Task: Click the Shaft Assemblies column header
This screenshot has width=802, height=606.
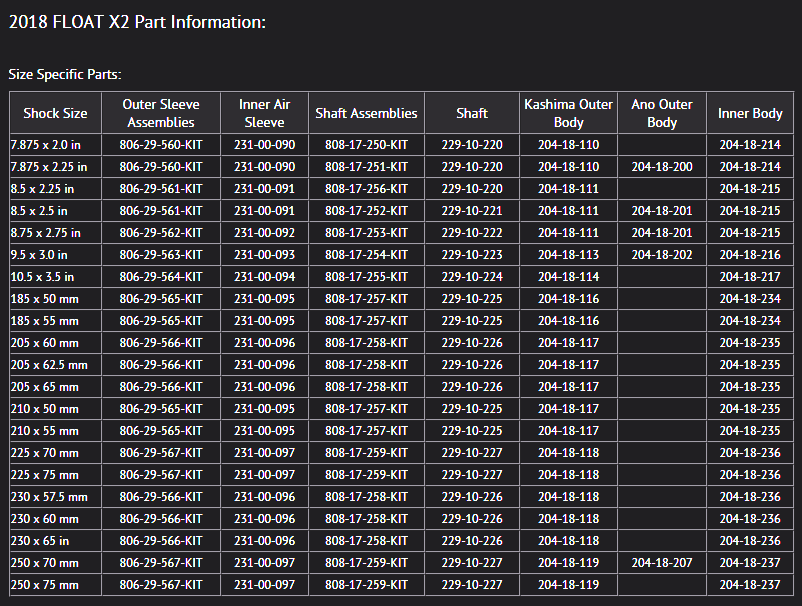Action: (366, 113)
